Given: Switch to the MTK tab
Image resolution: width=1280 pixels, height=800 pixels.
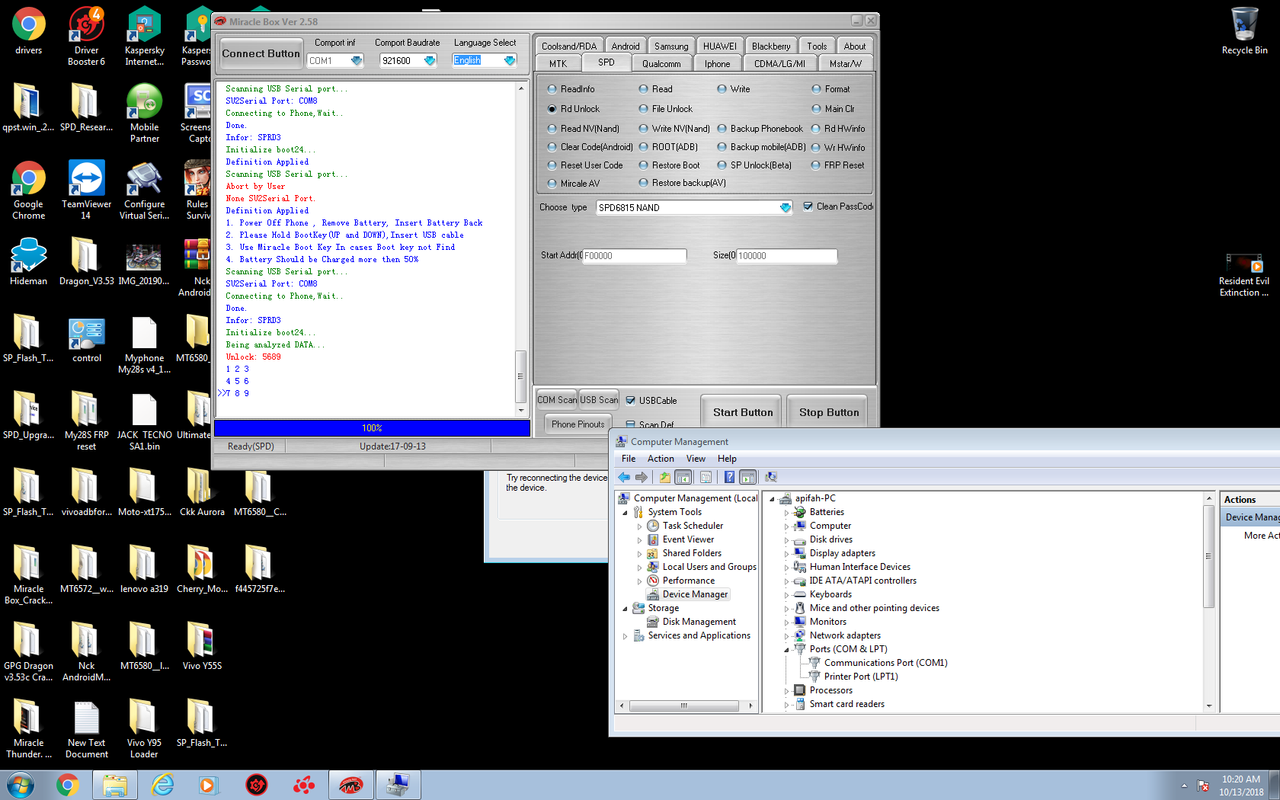Looking at the screenshot, I should tap(558, 63).
